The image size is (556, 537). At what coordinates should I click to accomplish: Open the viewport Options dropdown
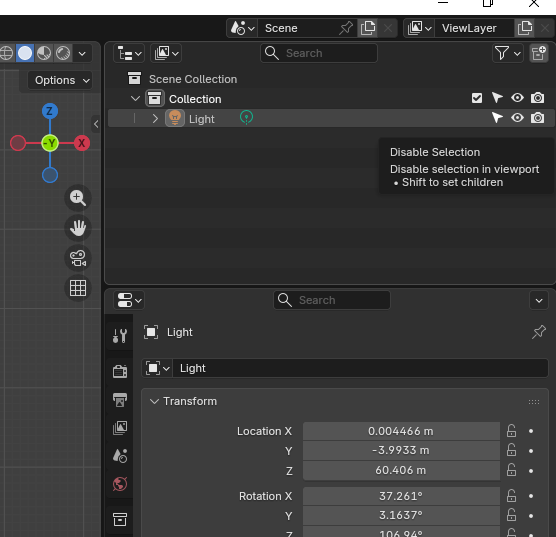click(61, 81)
